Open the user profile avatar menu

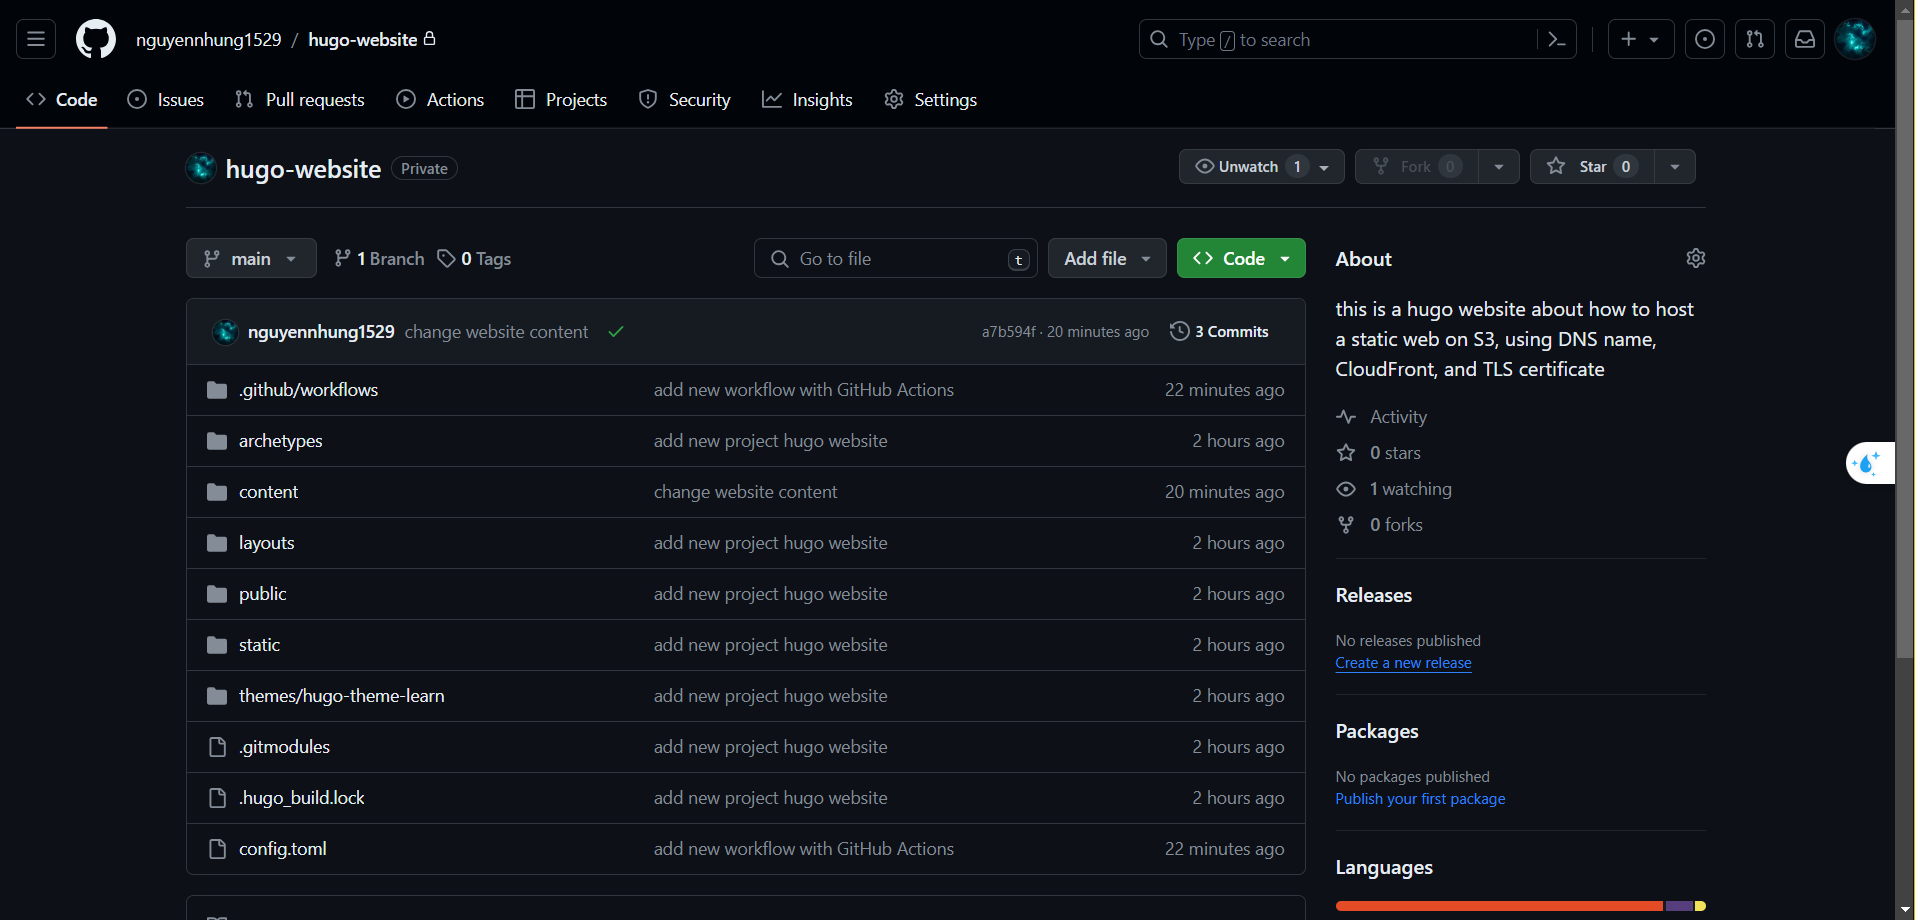[1855, 39]
